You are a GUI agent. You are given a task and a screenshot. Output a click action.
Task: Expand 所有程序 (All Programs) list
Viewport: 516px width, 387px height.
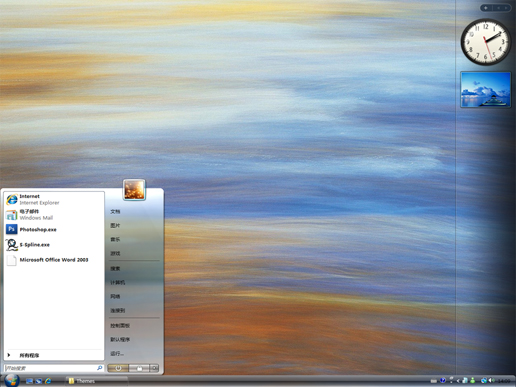coord(54,355)
